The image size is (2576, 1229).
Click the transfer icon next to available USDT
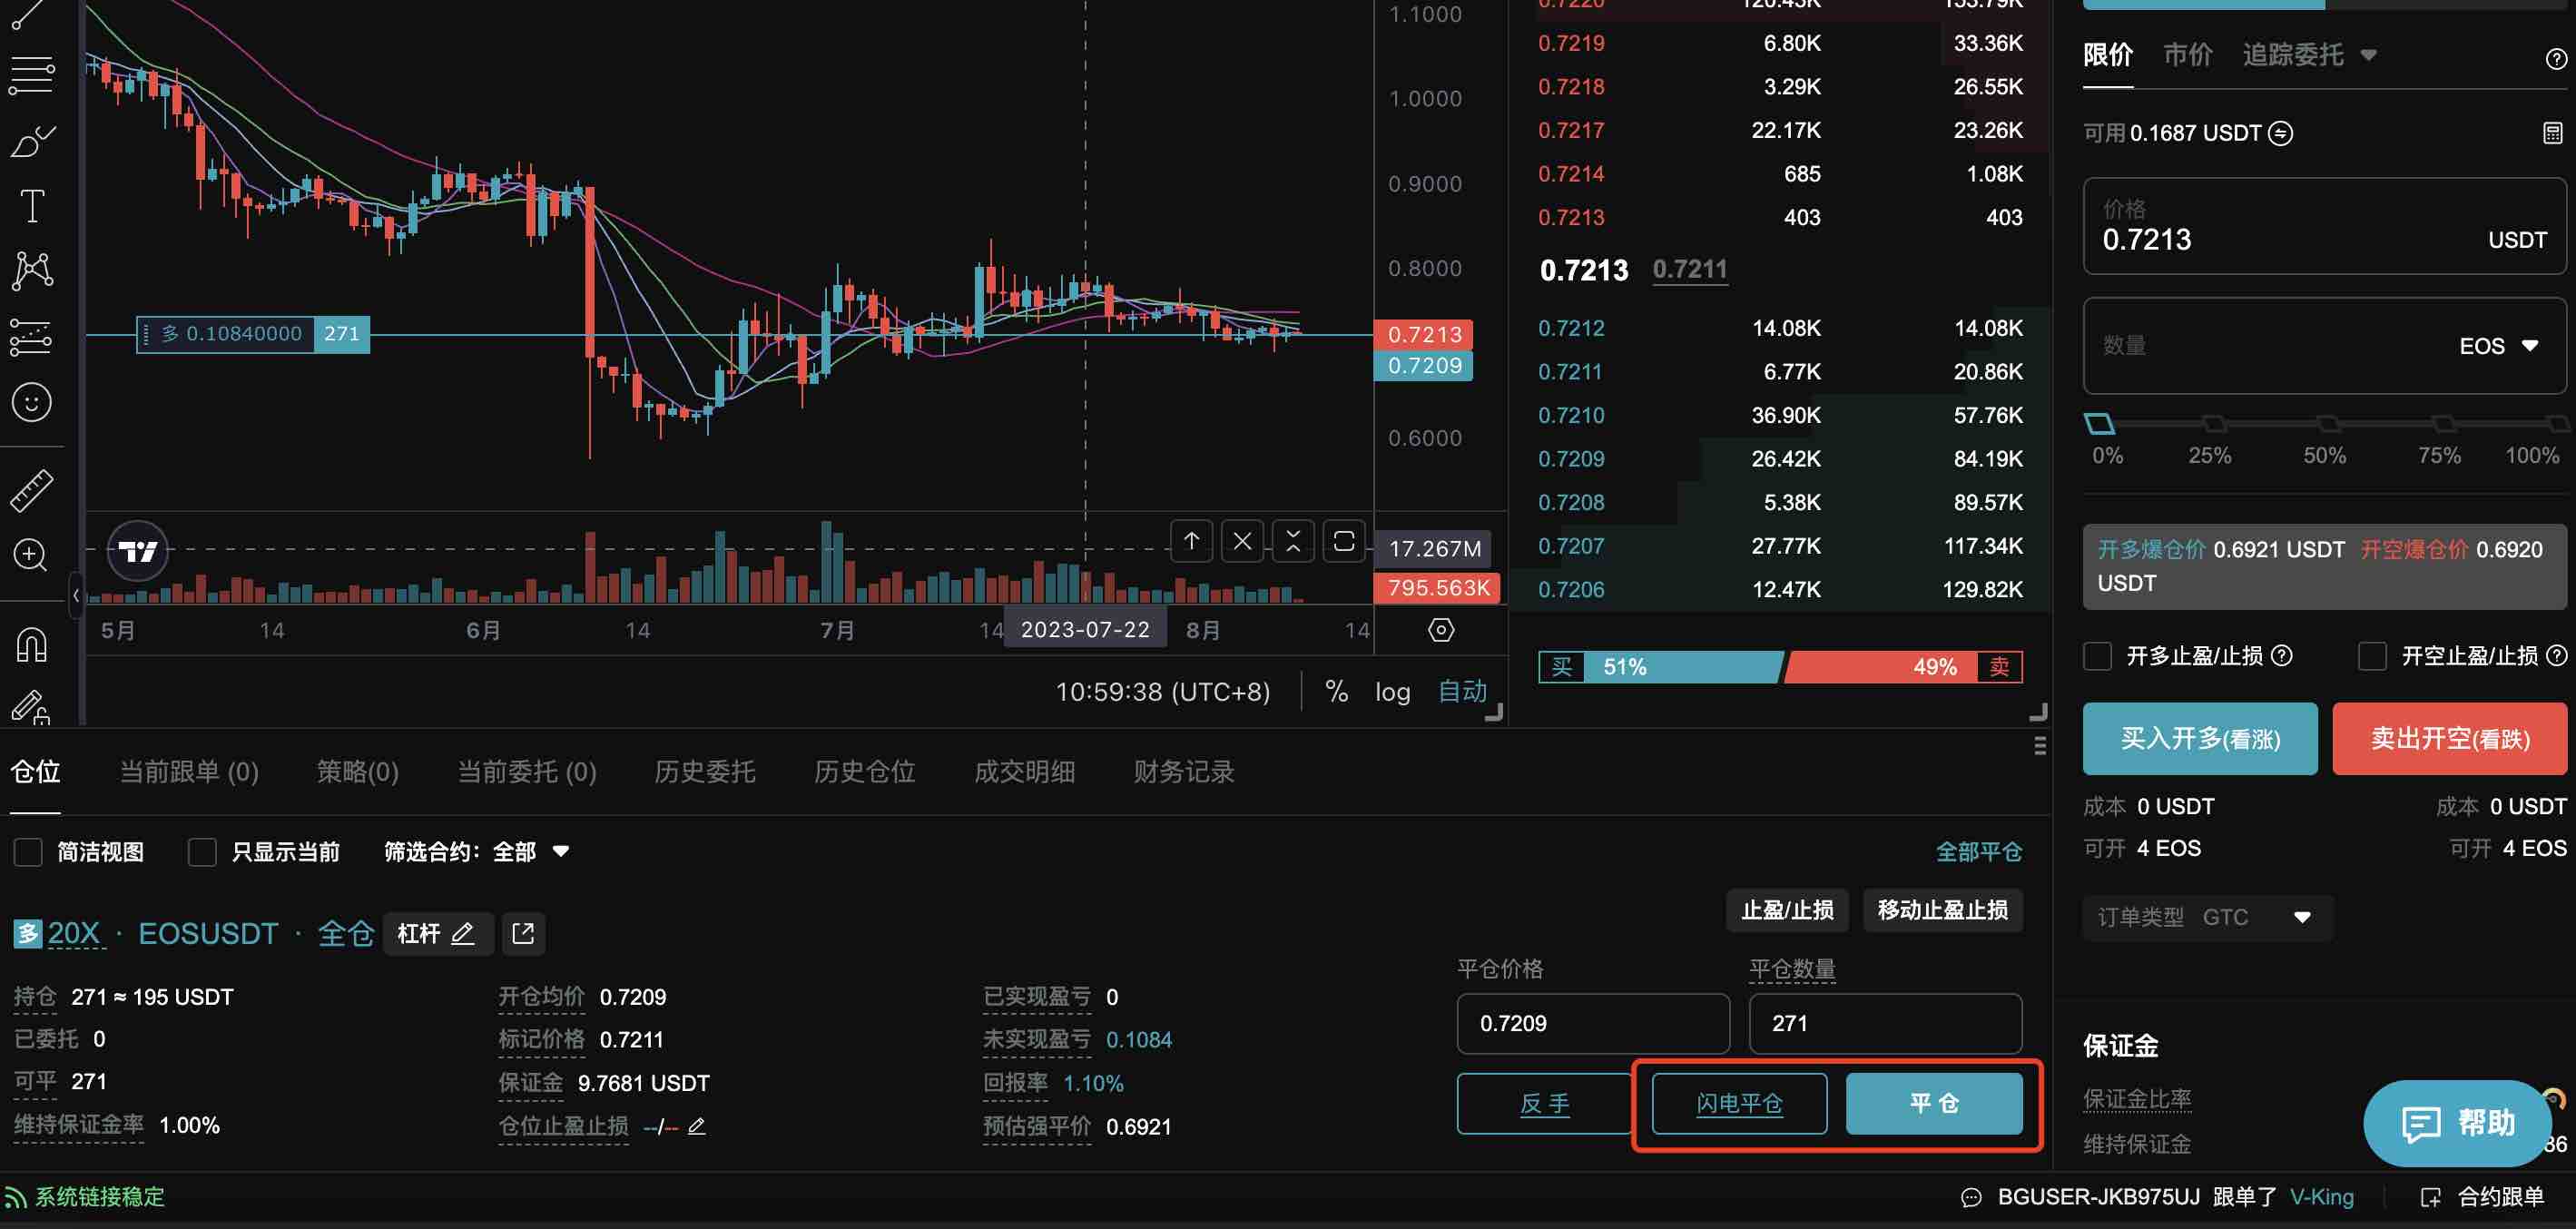pyautogui.click(x=2281, y=133)
